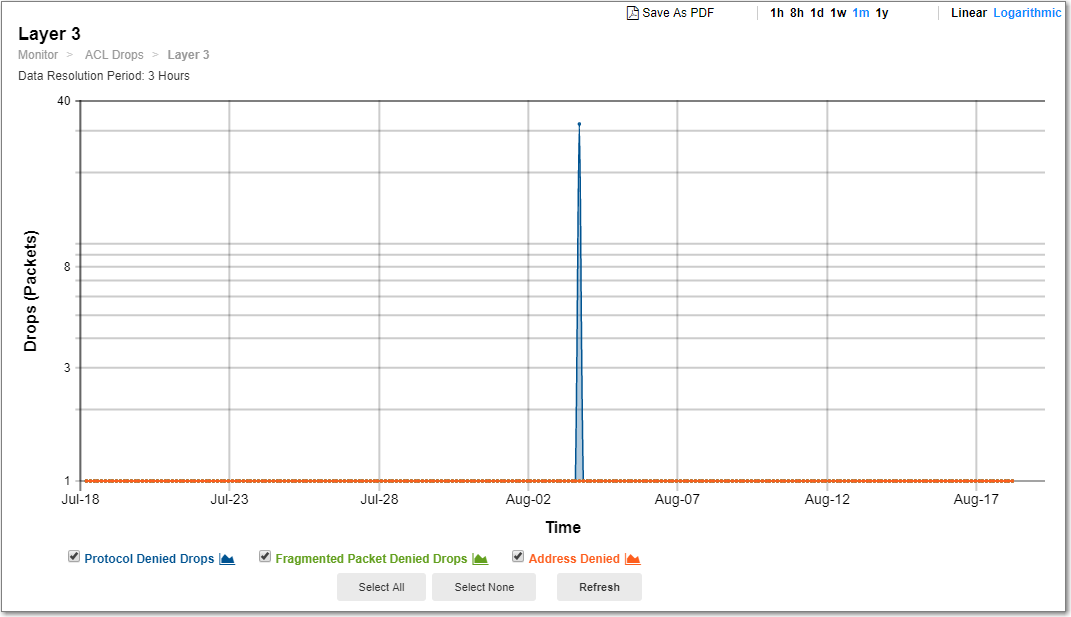The height and width of the screenshot is (617, 1071).
Task: Click the Refresh button
Action: coord(599,587)
